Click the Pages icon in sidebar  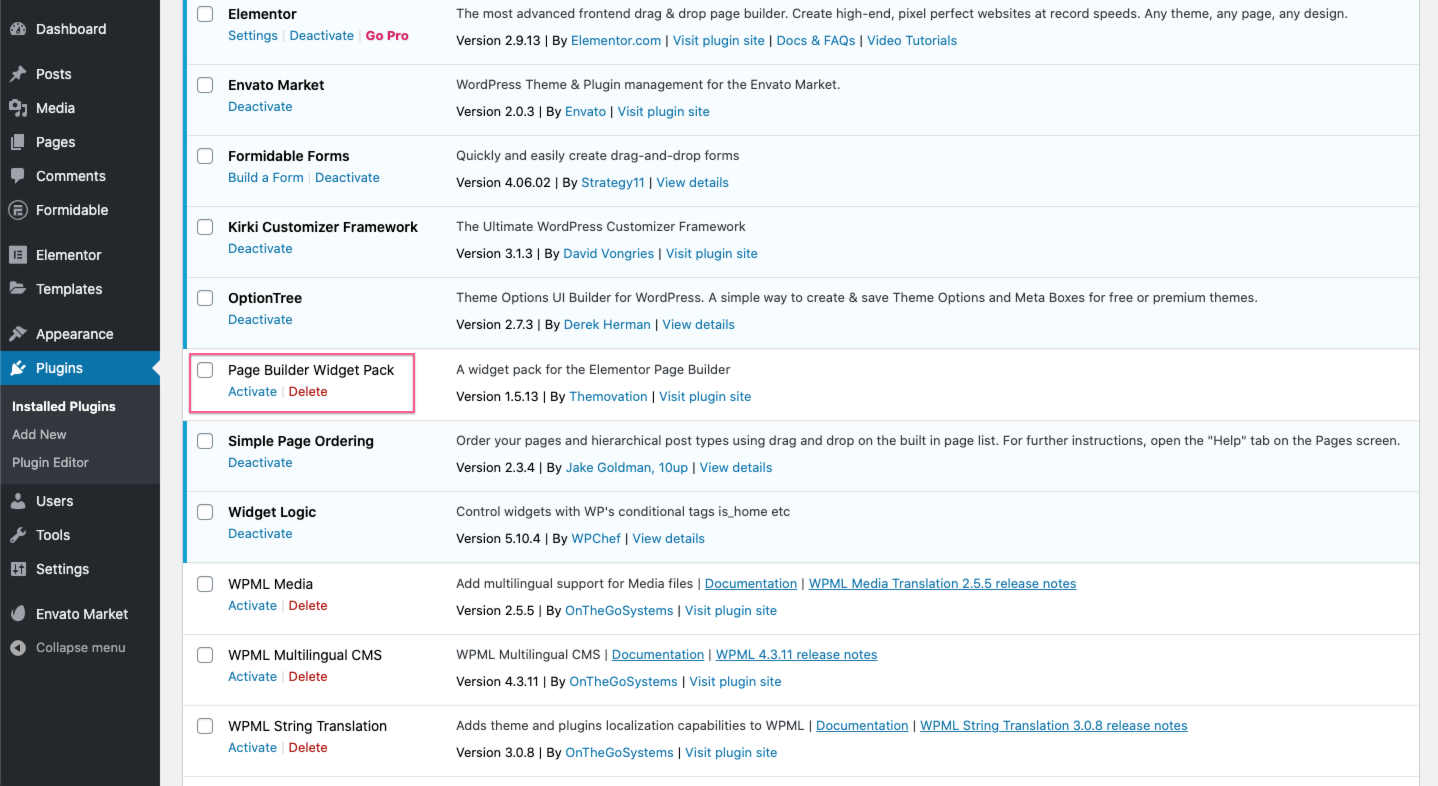pos(18,142)
